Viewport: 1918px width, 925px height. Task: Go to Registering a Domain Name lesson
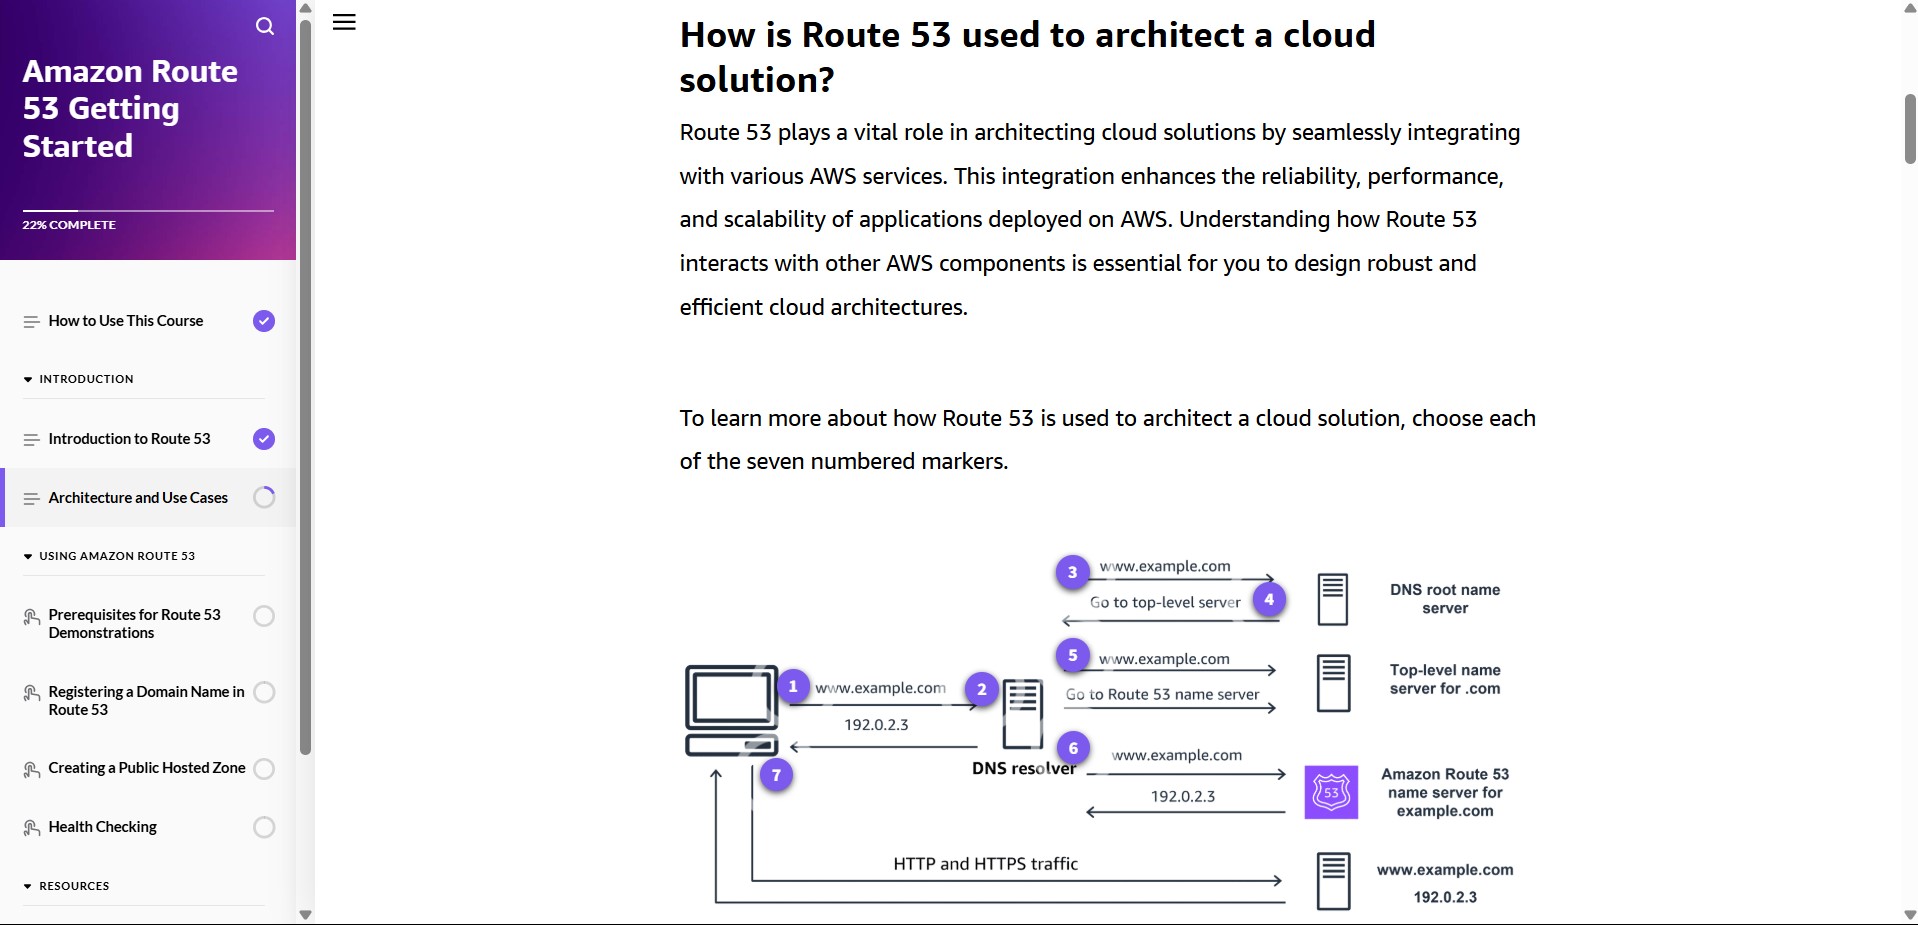coord(146,700)
